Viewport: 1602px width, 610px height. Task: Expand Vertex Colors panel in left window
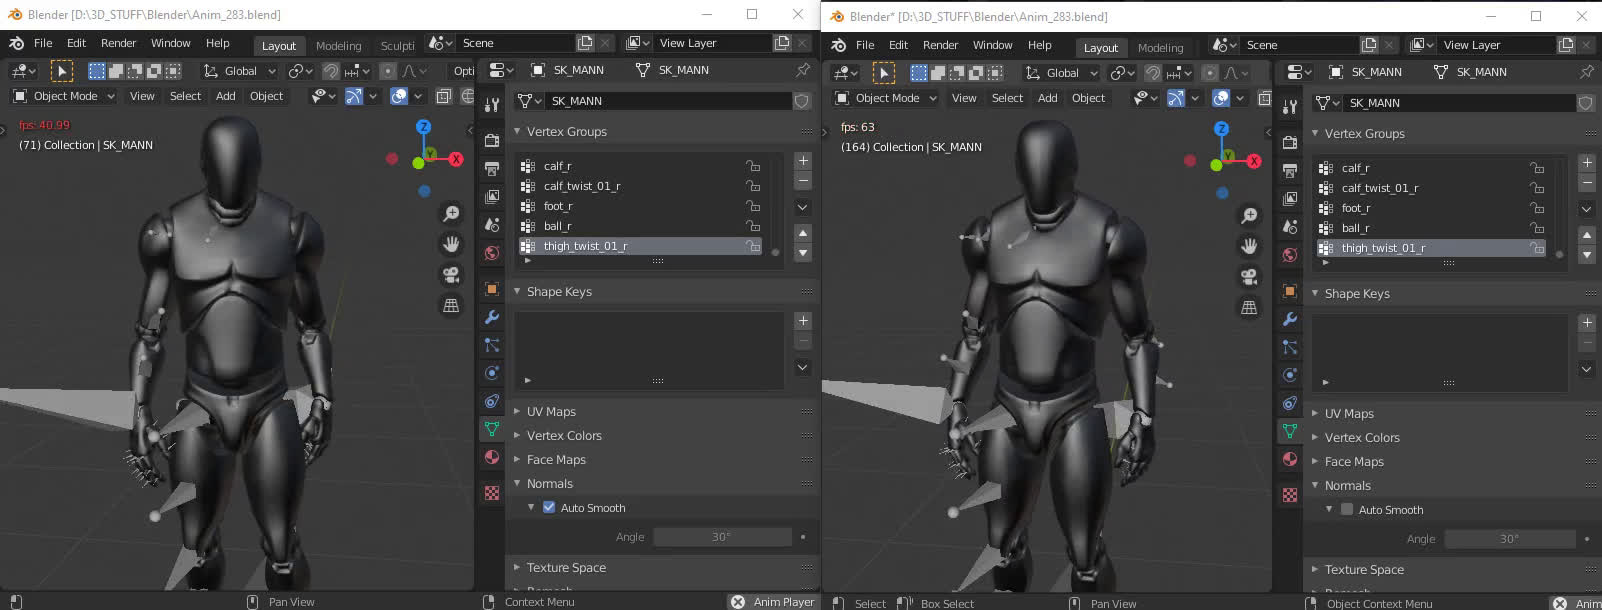(564, 435)
